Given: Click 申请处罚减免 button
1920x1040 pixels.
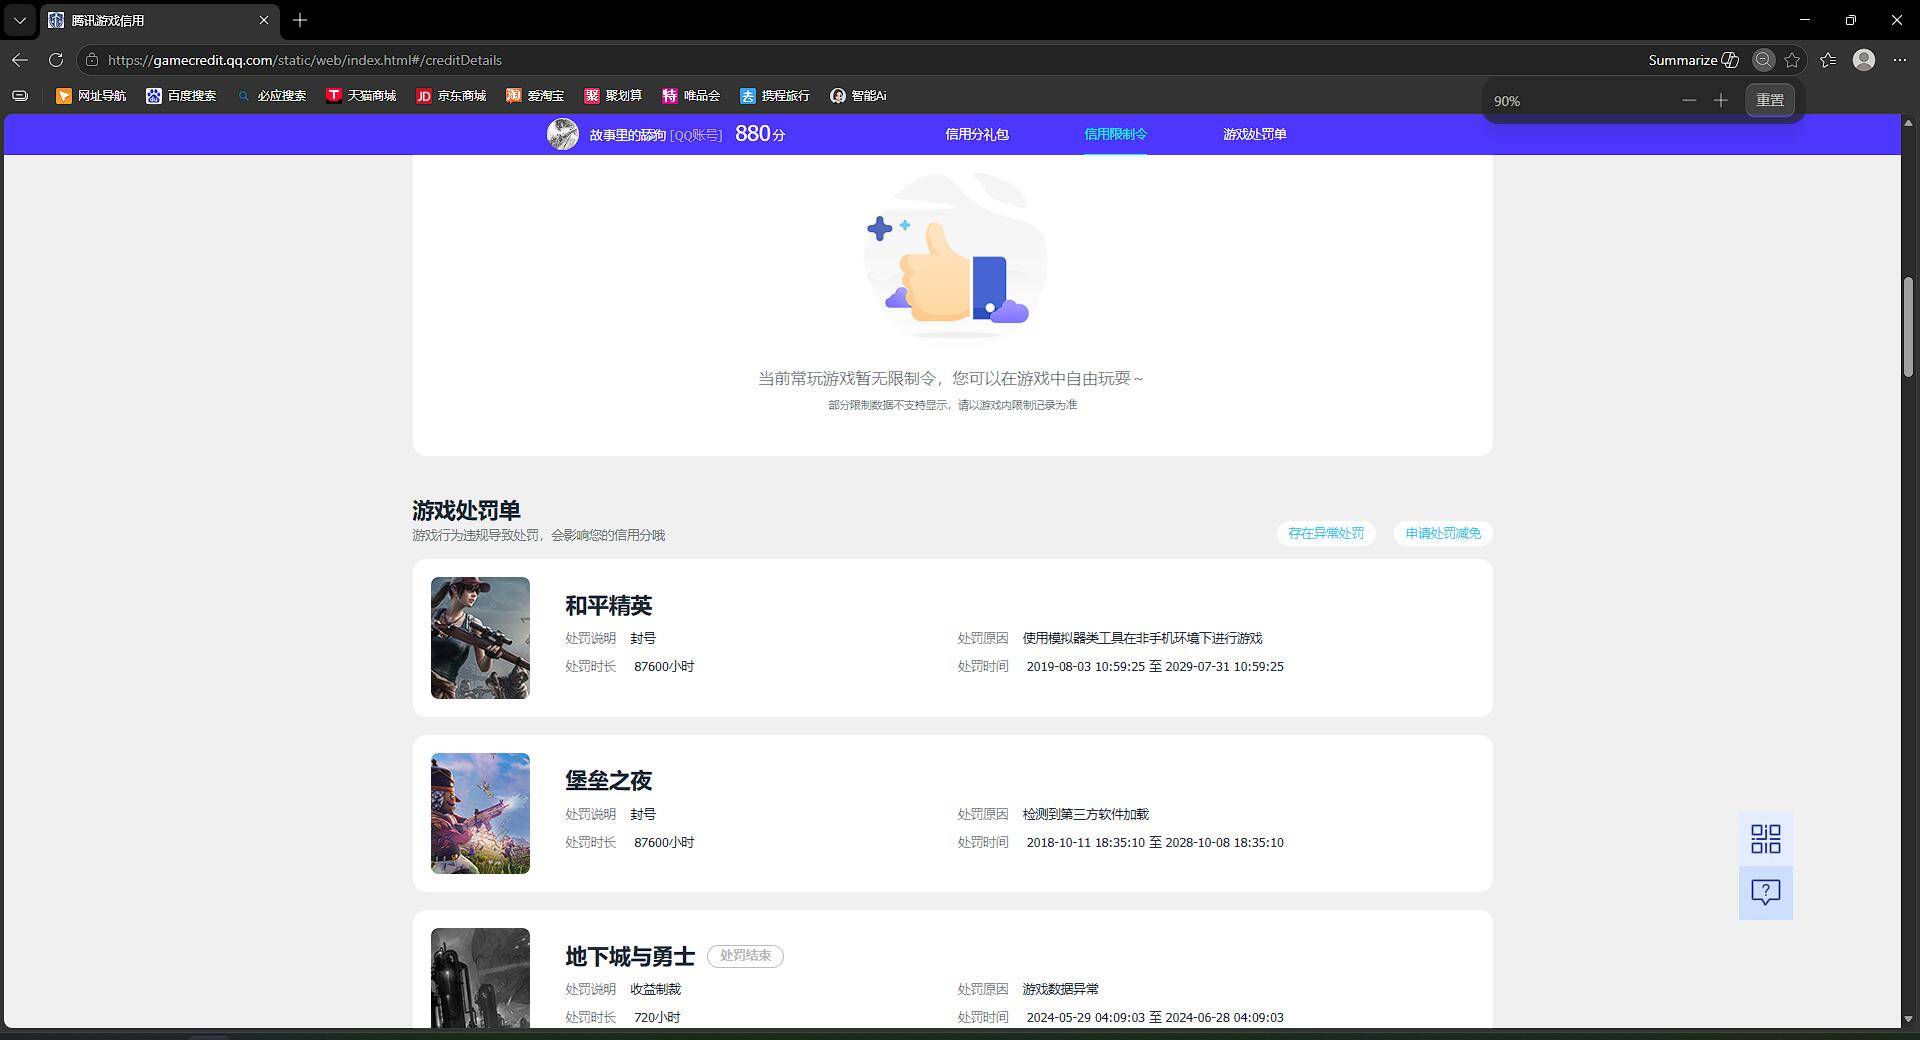Looking at the screenshot, I should pyautogui.click(x=1443, y=533).
